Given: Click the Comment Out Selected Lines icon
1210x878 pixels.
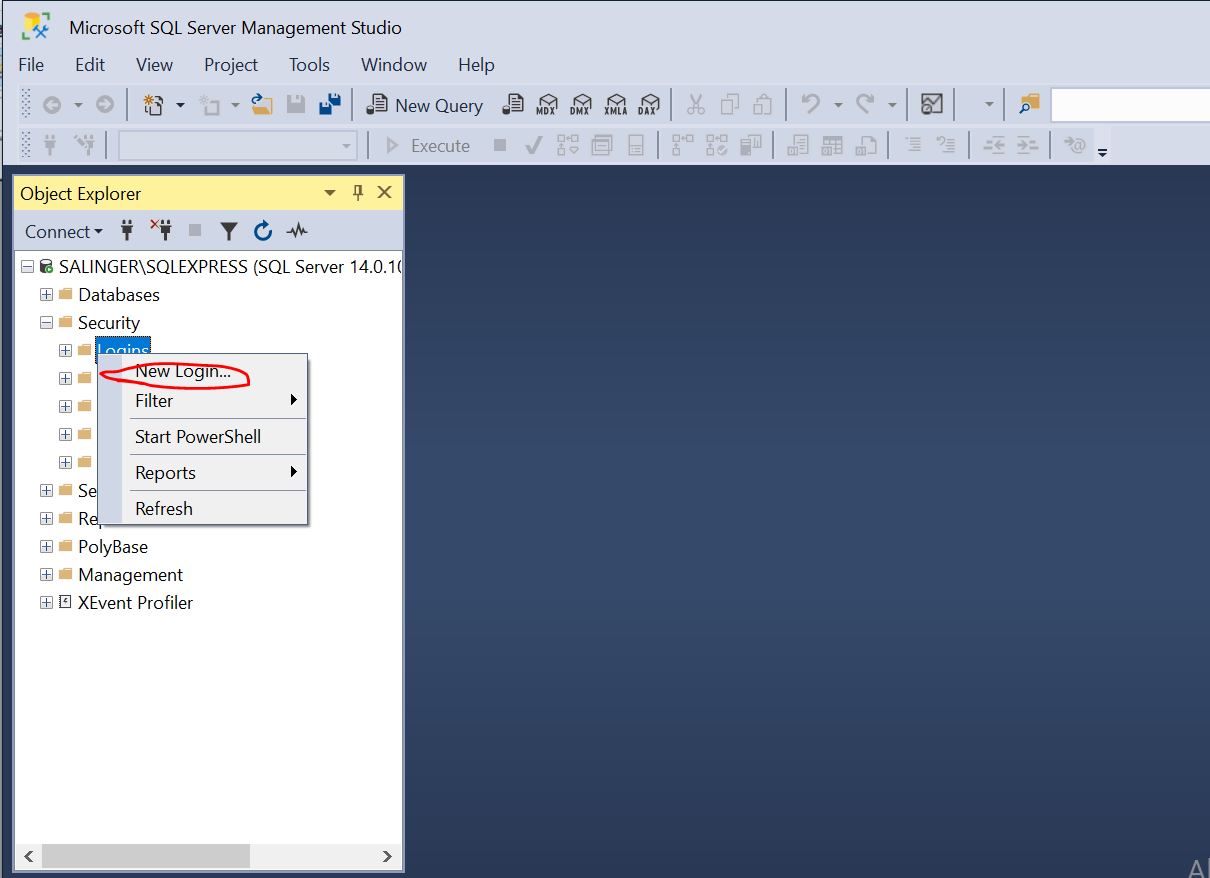Looking at the screenshot, I should coord(913,145).
